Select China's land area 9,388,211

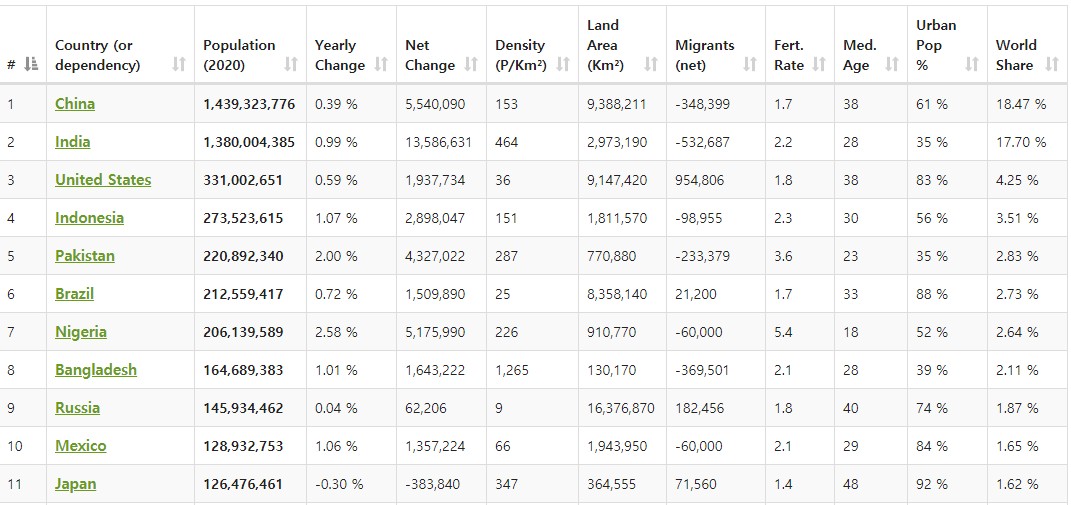tap(616, 105)
